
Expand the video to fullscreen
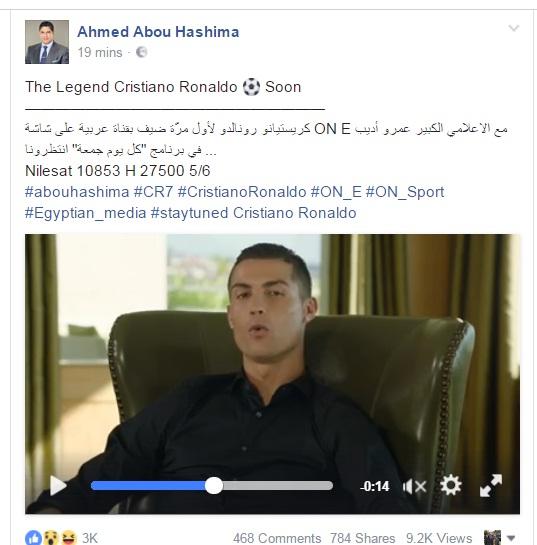[x=491, y=485]
